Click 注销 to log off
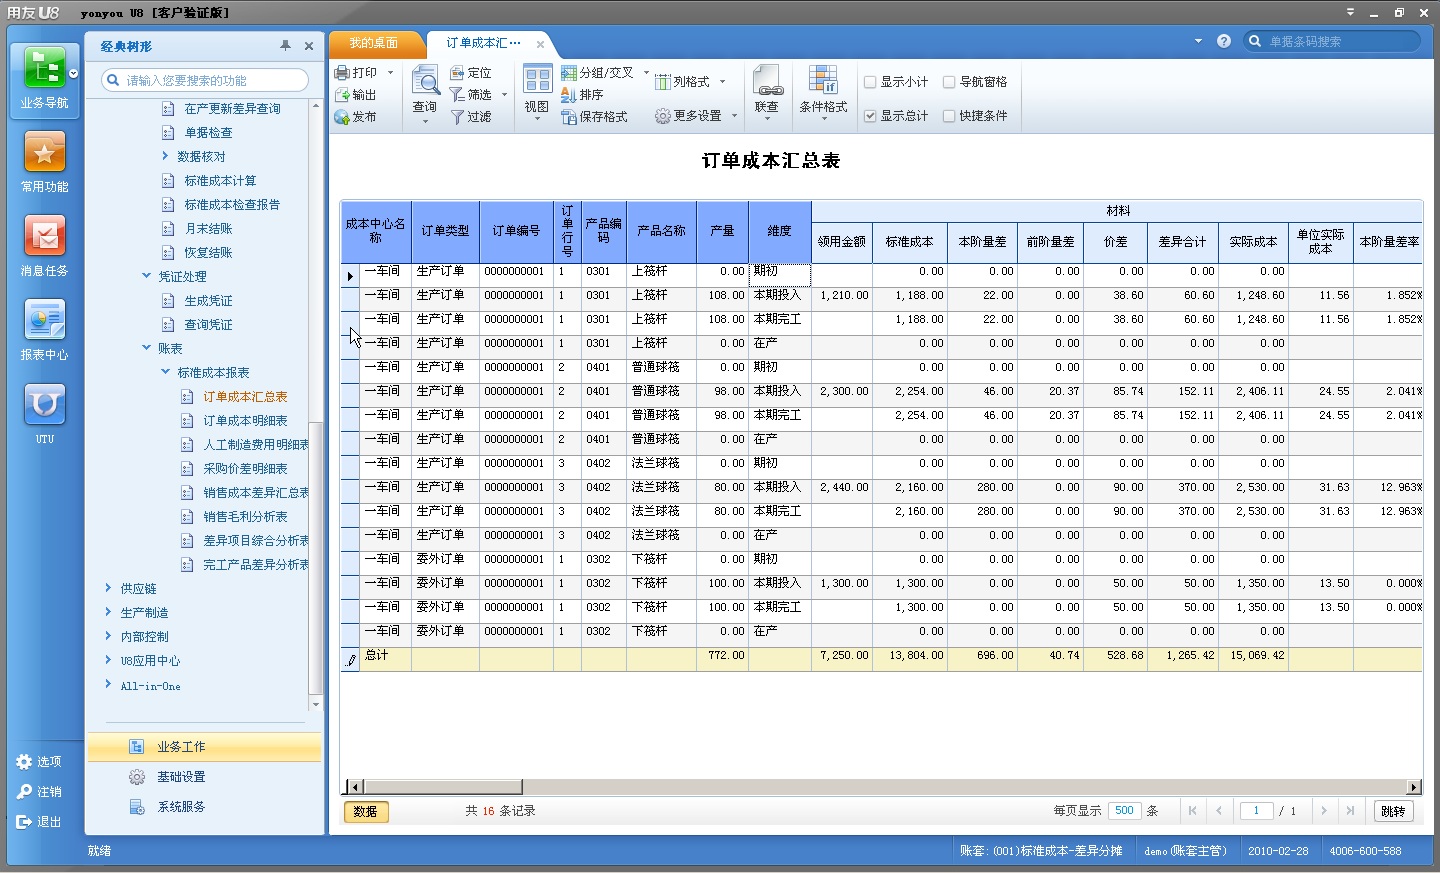1440x873 pixels. (39, 792)
